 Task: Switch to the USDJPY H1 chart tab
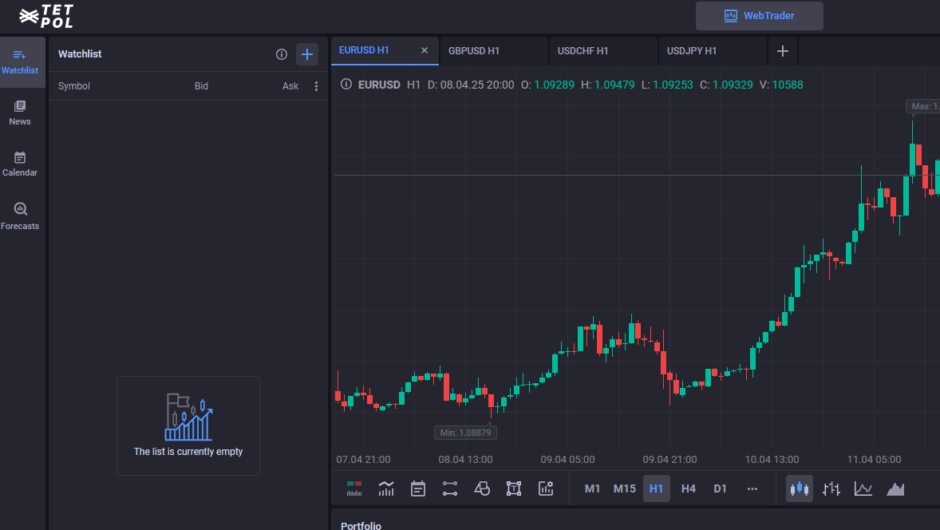pos(692,50)
